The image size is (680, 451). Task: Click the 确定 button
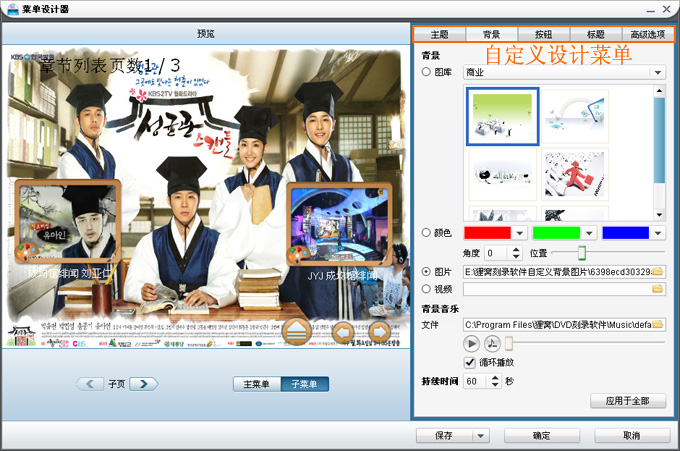[x=542, y=435]
